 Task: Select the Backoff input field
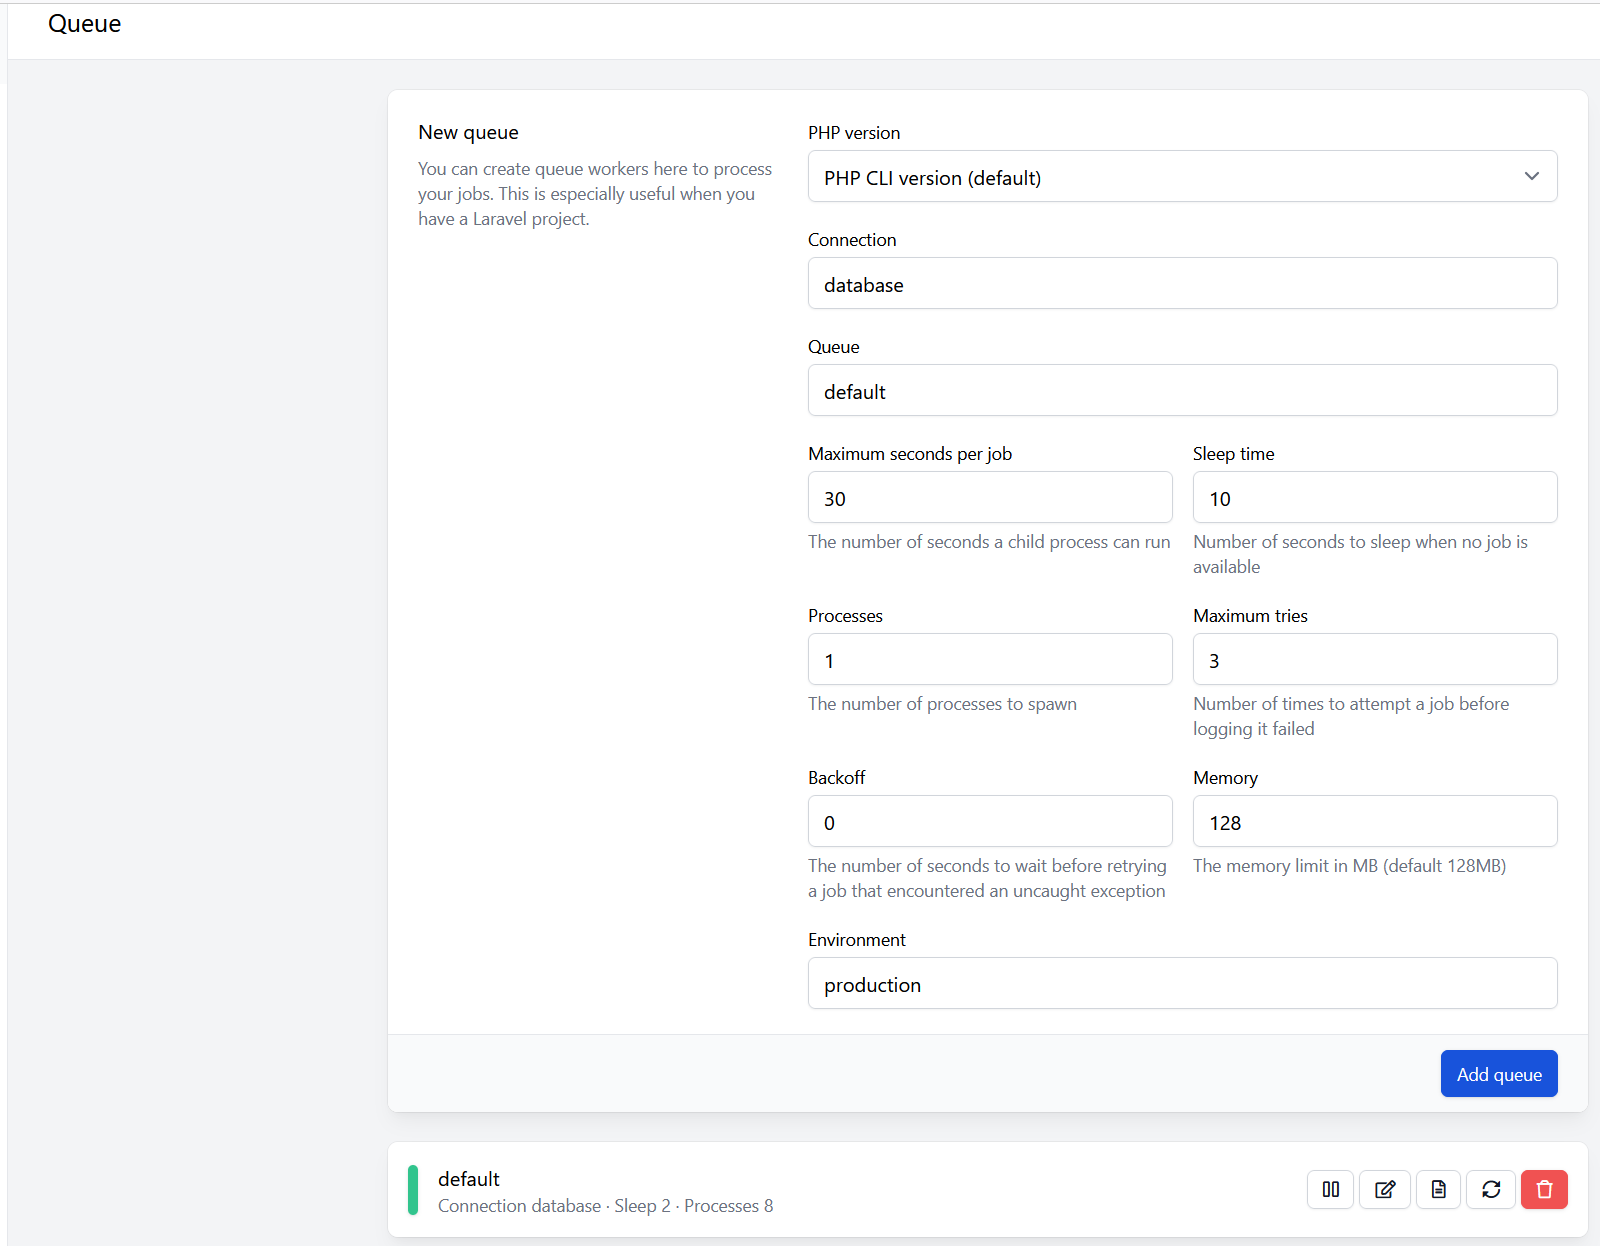tap(990, 822)
